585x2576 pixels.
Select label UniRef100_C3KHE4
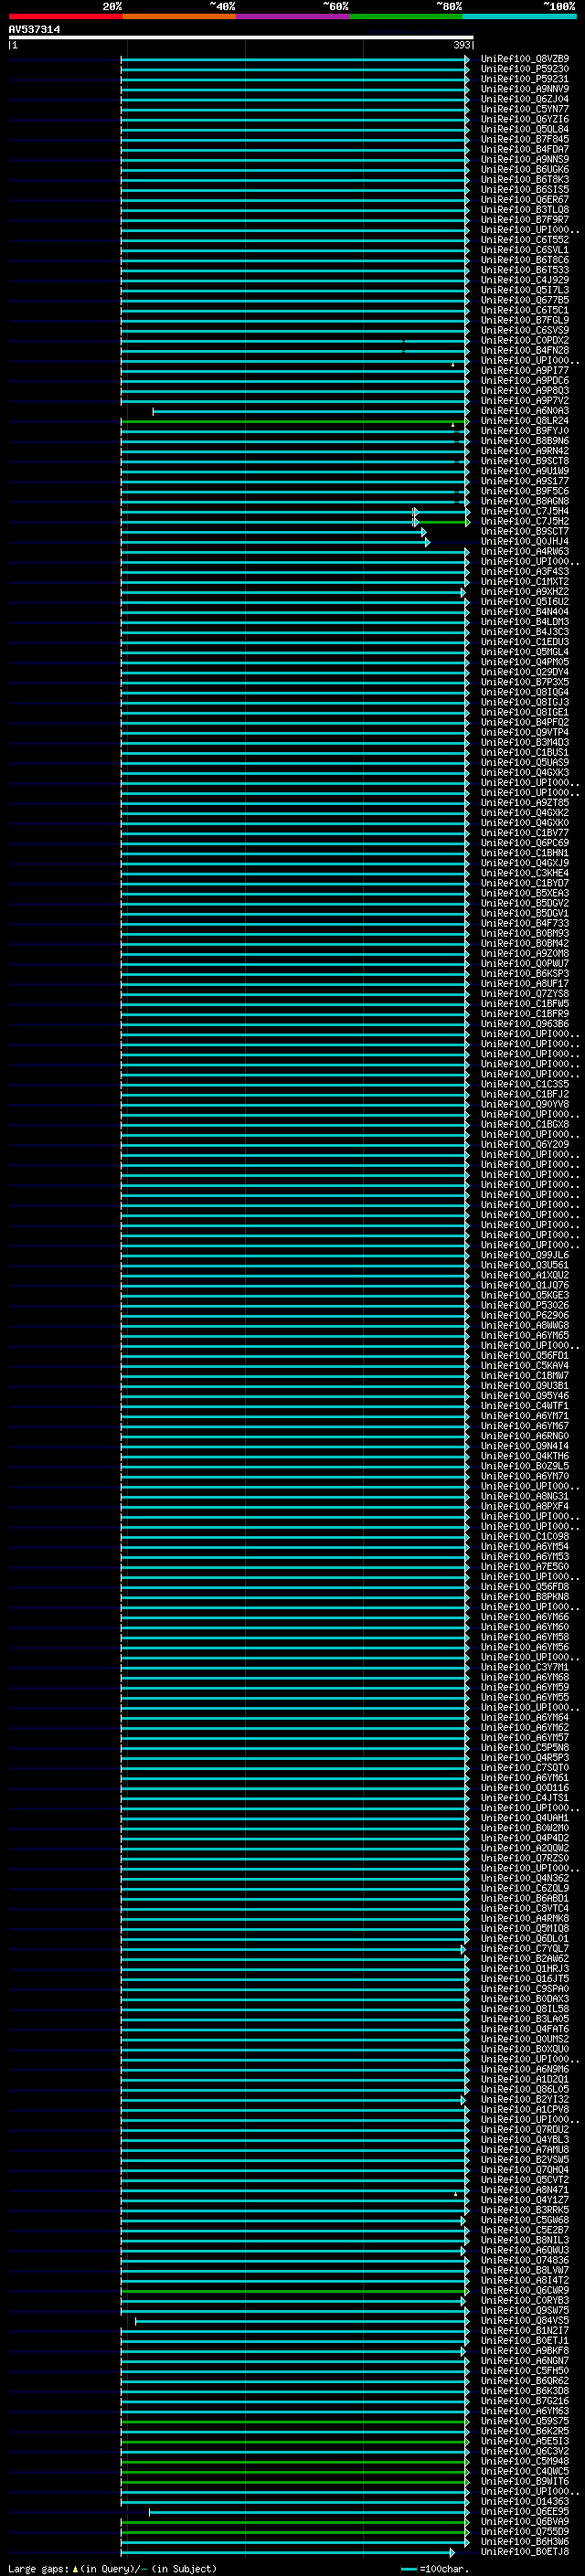pyautogui.click(x=525, y=873)
